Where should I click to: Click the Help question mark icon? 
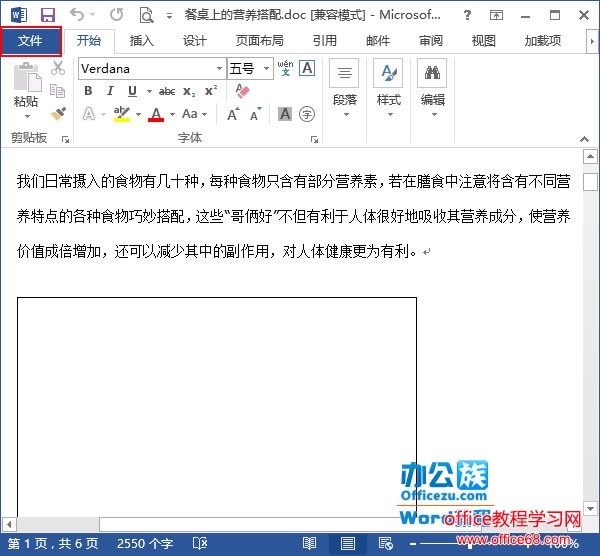pos(467,15)
